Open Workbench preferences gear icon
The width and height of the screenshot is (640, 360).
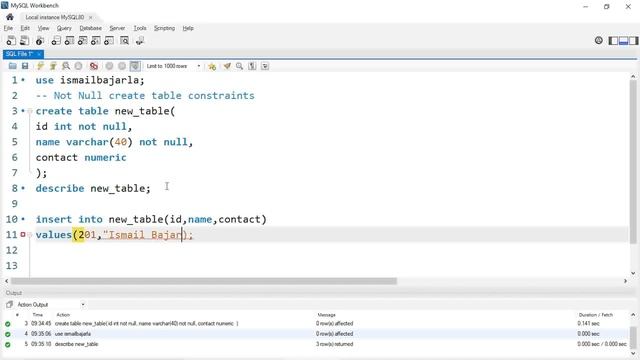coord(599,40)
